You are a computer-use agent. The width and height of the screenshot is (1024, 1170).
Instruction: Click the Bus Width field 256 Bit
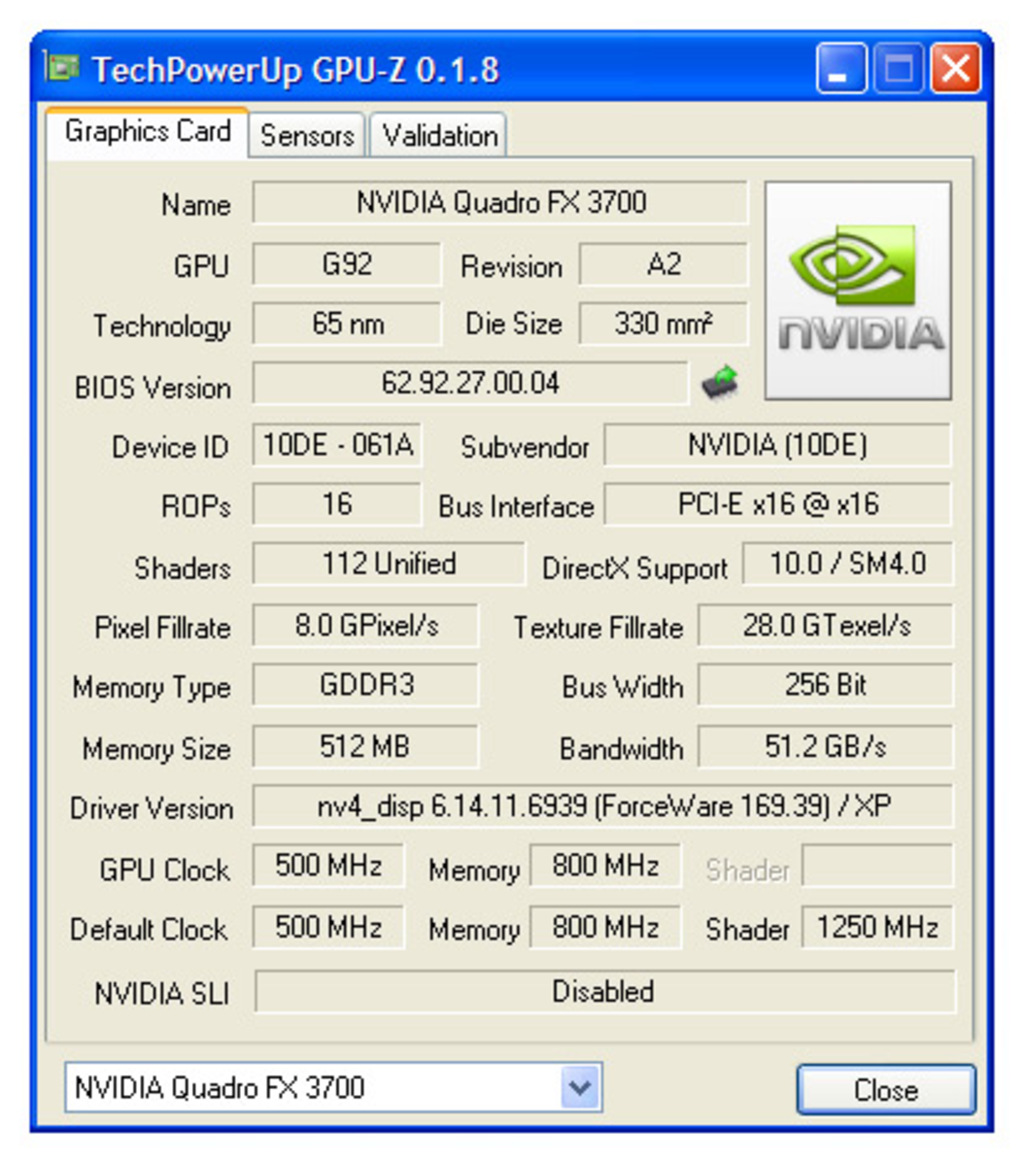coord(825,685)
